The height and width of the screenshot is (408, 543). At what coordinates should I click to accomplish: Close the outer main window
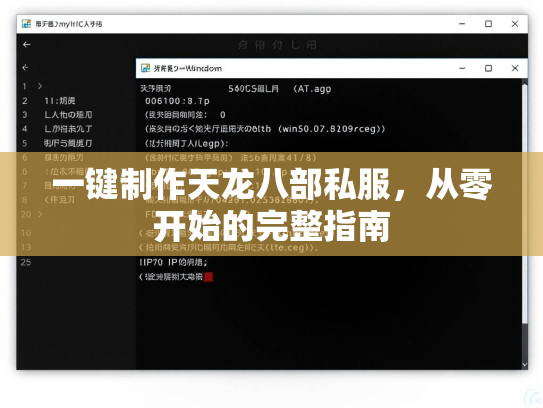click(x=515, y=24)
